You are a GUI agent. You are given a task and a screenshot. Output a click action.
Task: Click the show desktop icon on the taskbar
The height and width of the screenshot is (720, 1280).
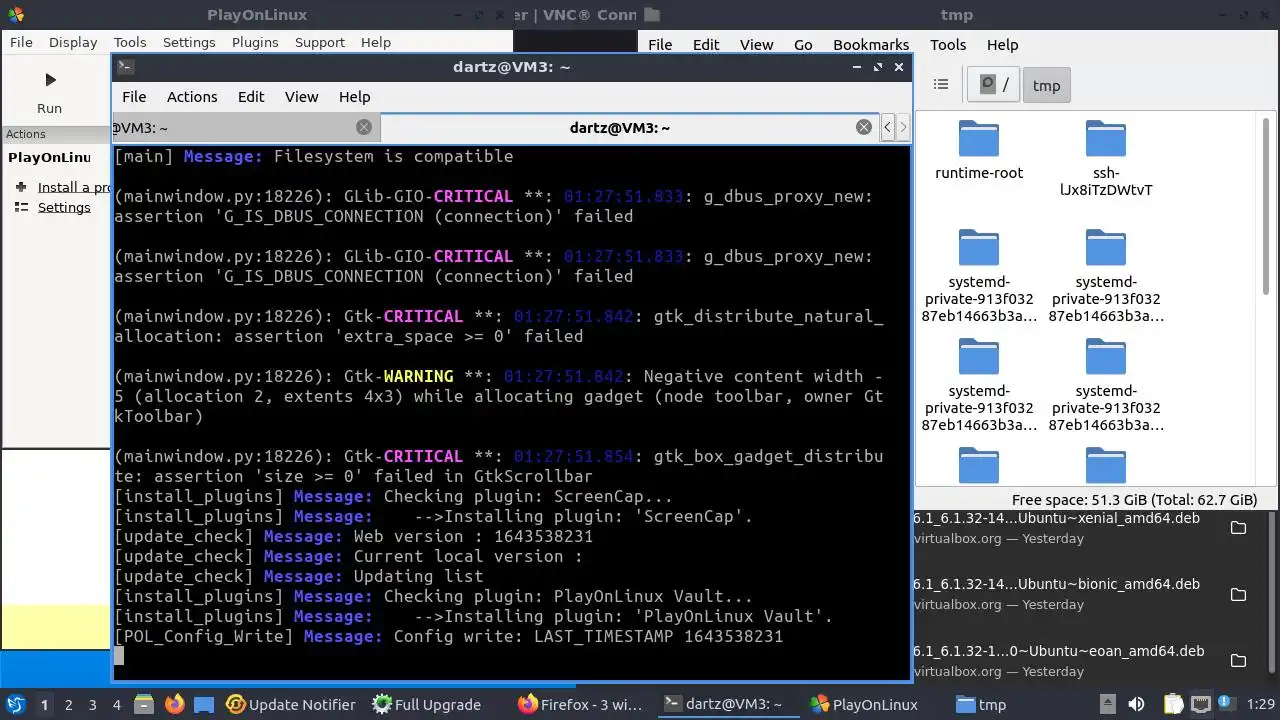[x=204, y=704]
